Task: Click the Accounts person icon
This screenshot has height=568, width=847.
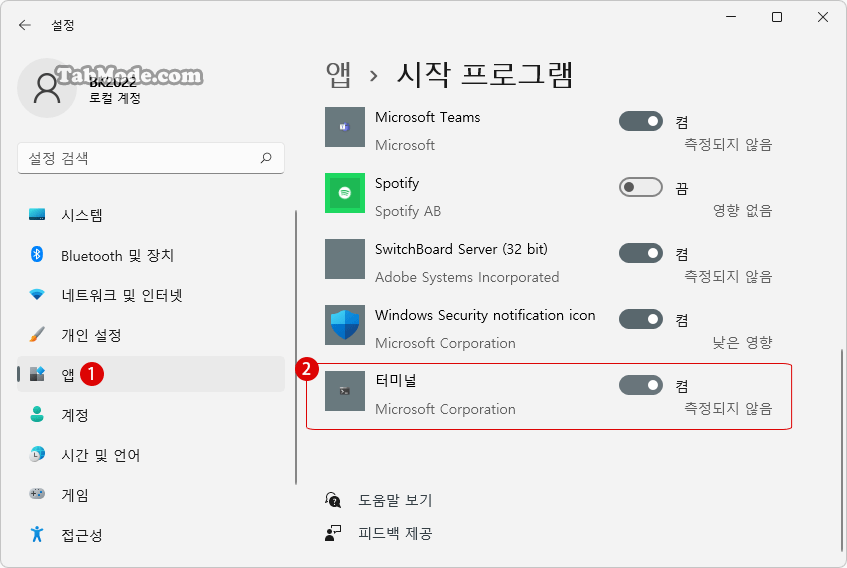Action: (x=37, y=414)
